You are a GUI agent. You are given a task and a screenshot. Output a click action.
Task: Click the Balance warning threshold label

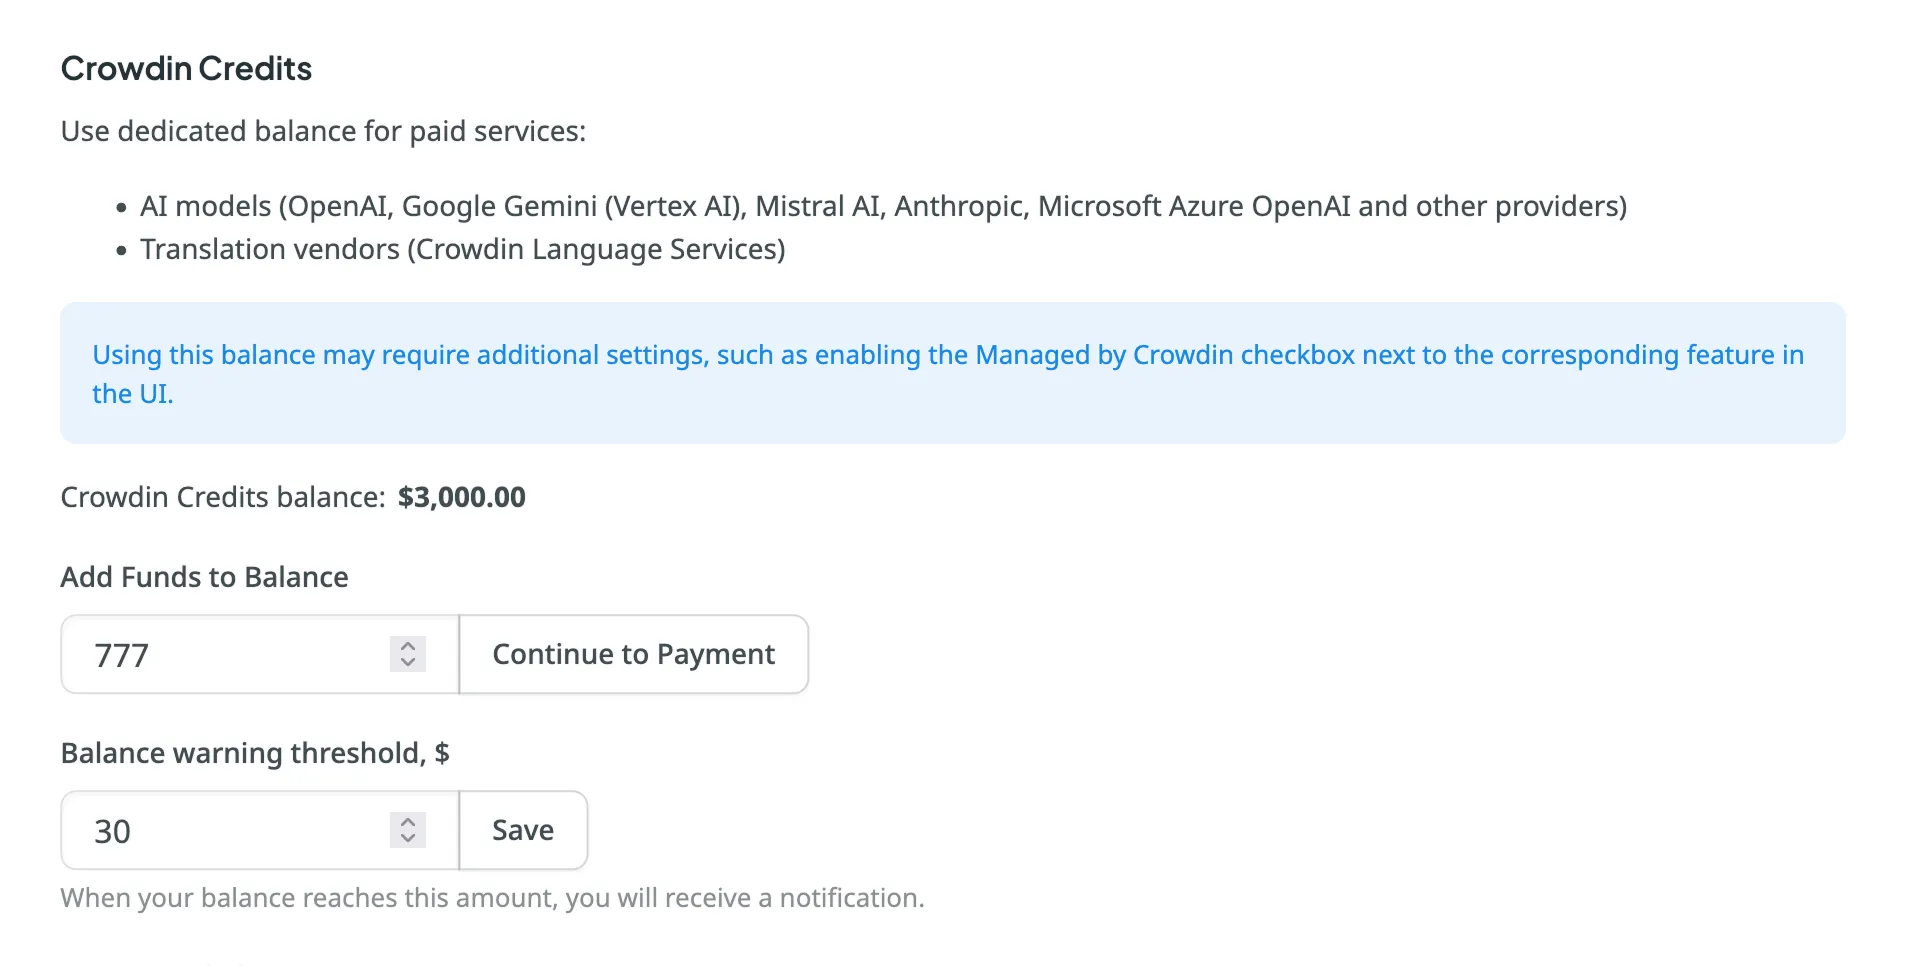[x=254, y=753]
